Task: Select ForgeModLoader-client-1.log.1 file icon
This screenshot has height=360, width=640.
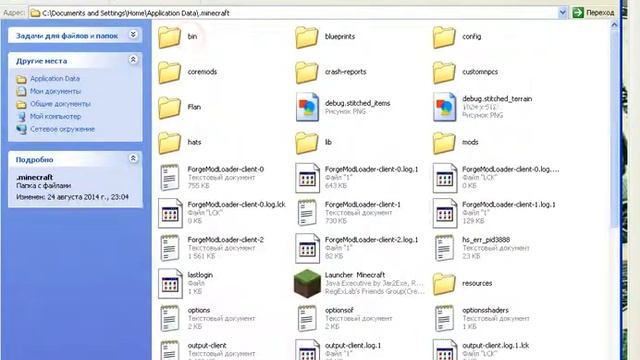Action: pyautogui.click(x=444, y=213)
